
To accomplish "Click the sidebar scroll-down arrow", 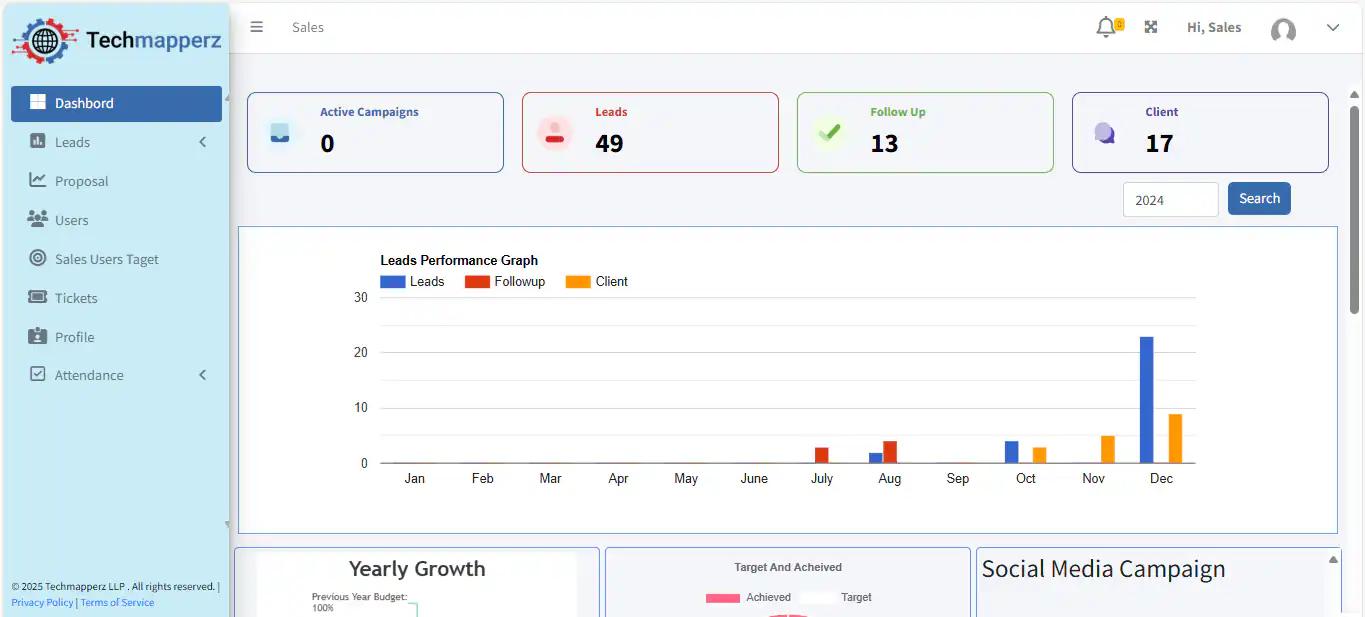I will pyautogui.click(x=227, y=524).
